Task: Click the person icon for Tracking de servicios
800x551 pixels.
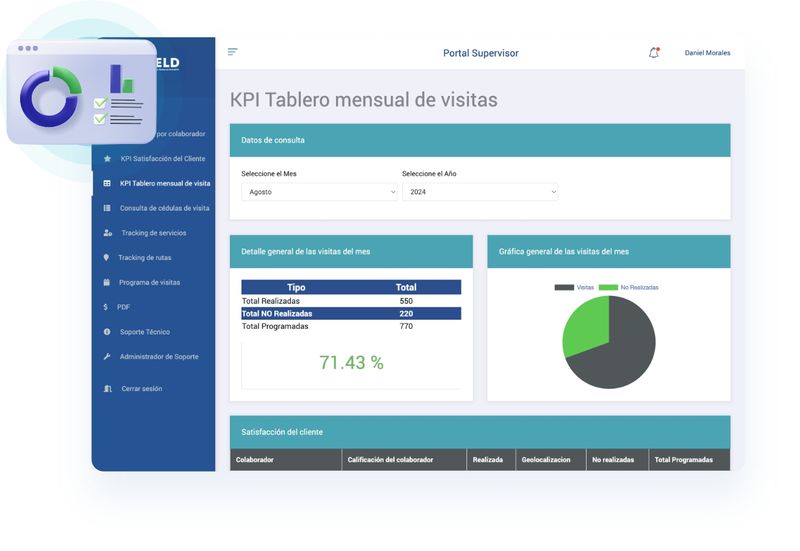Action: (108, 233)
